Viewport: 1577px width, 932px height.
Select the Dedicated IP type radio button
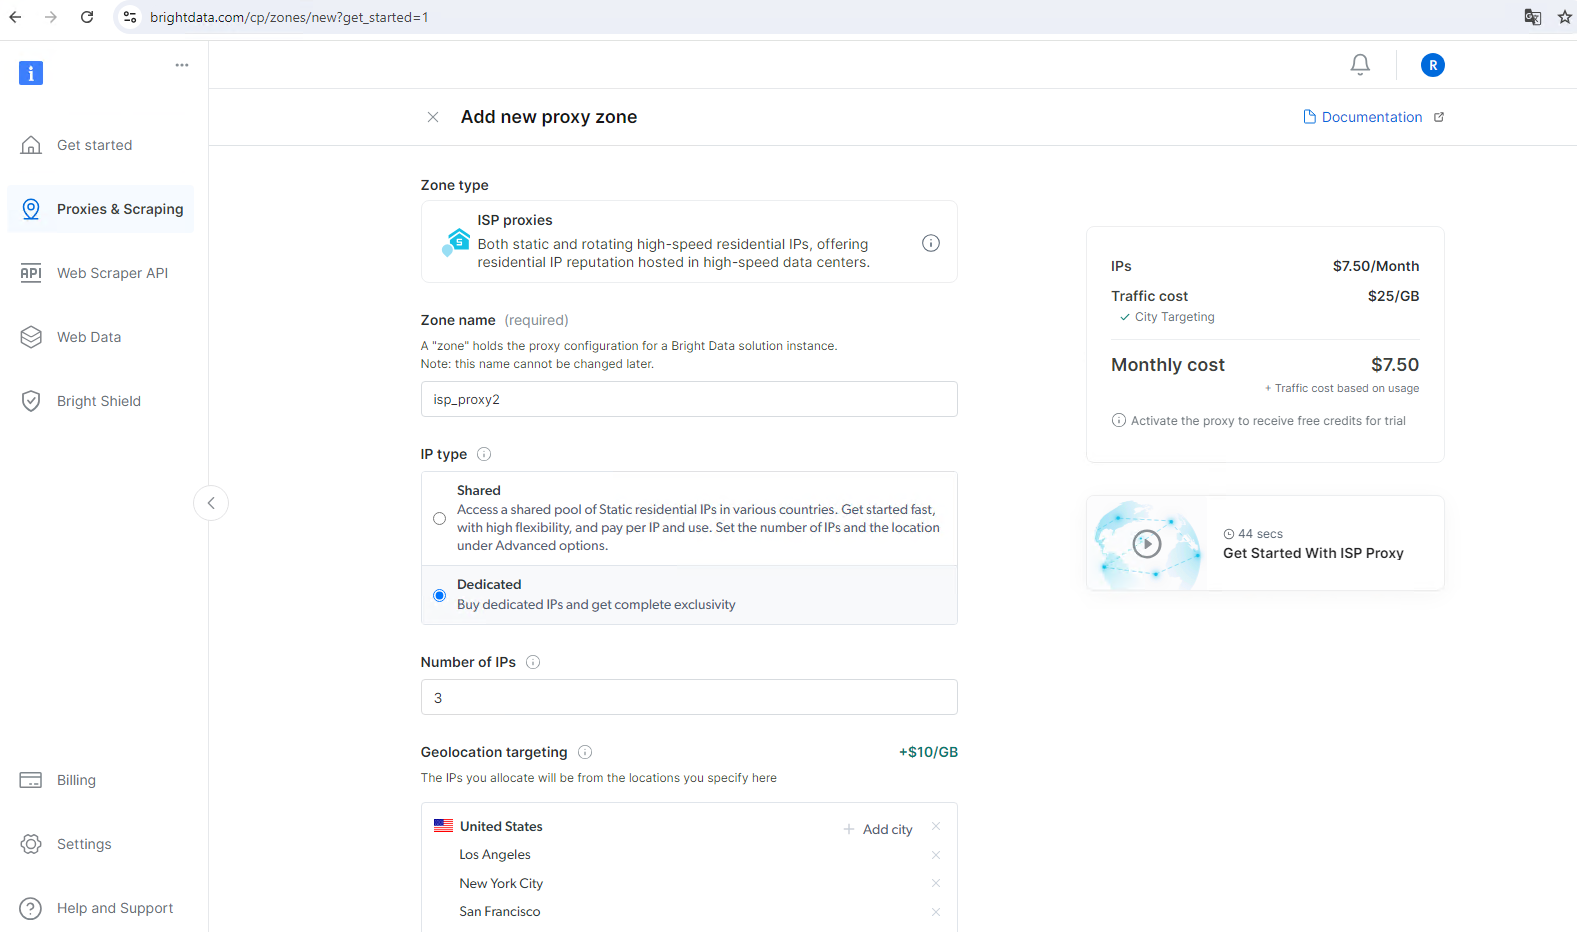point(439,595)
